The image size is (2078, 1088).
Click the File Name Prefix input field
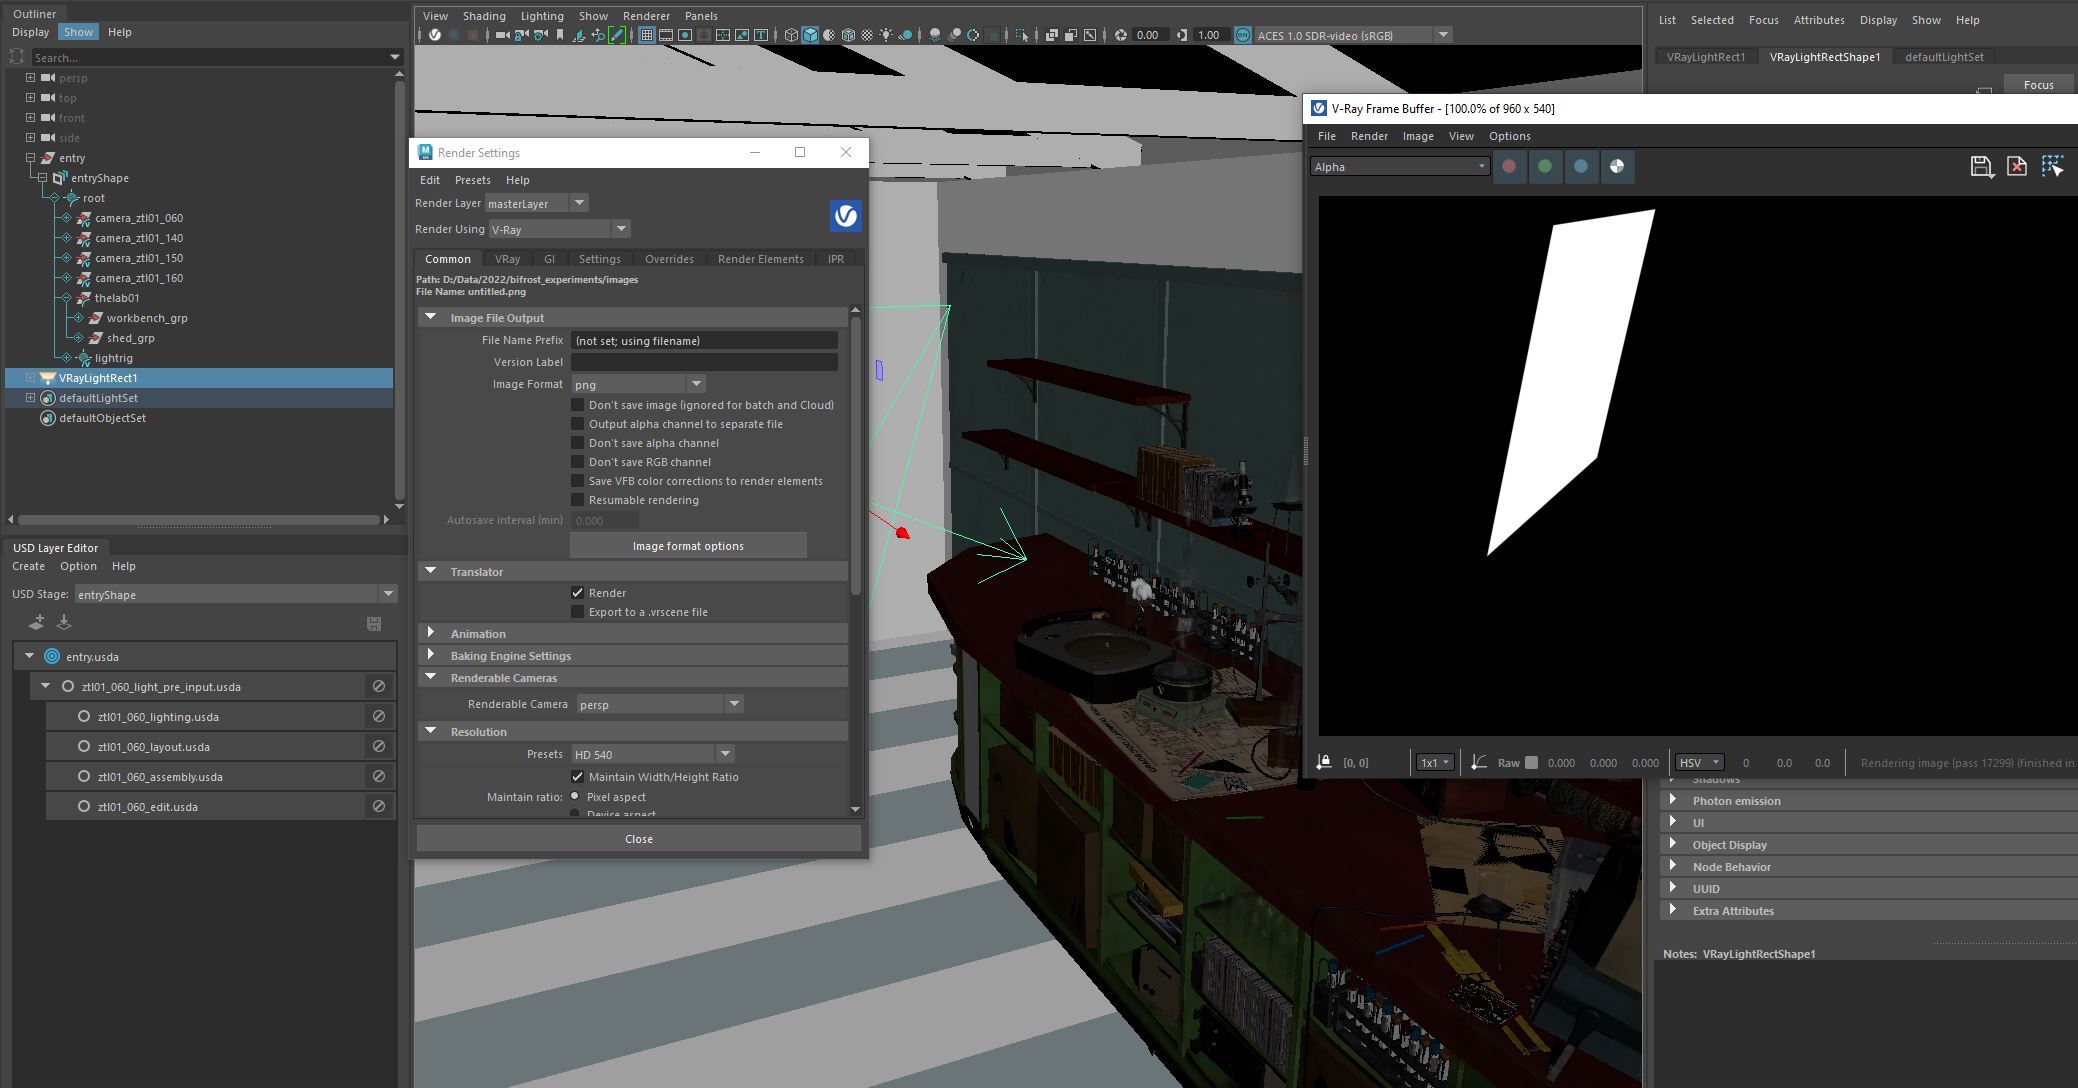click(x=704, y=341)
